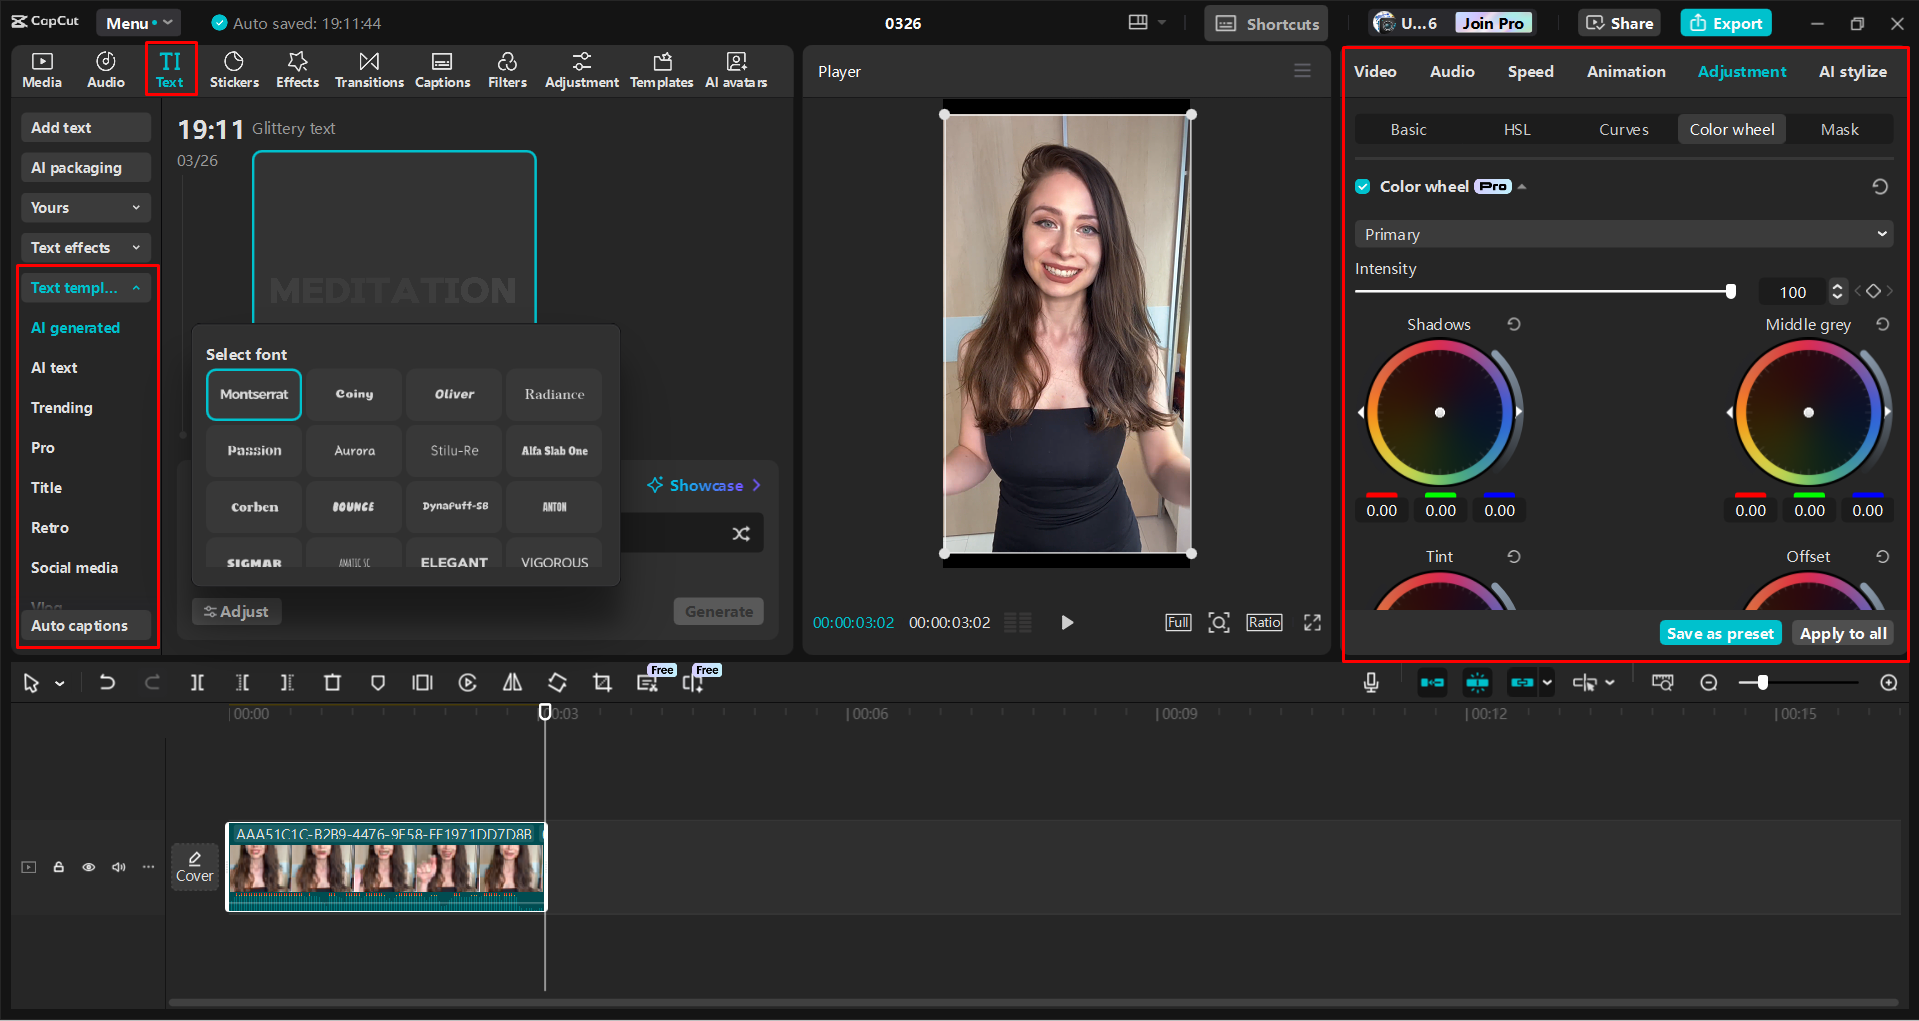The image size is (1919, 1021).
Task: Open the Text effects dropdown
Action: [85, 247]
